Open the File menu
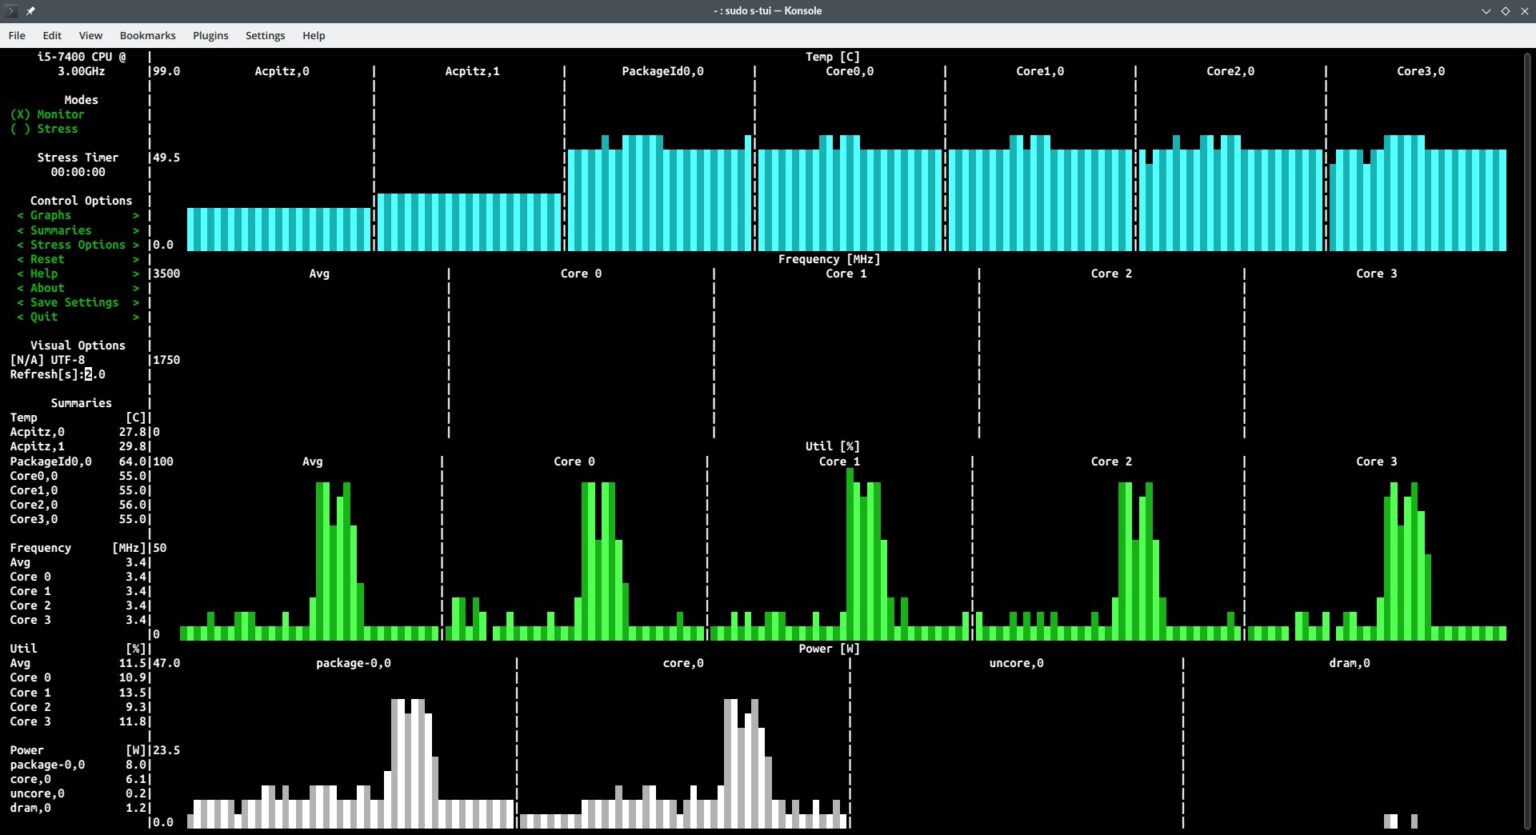Image resolution: width=1536 pixels, height=835 pixels. (16, 35)
